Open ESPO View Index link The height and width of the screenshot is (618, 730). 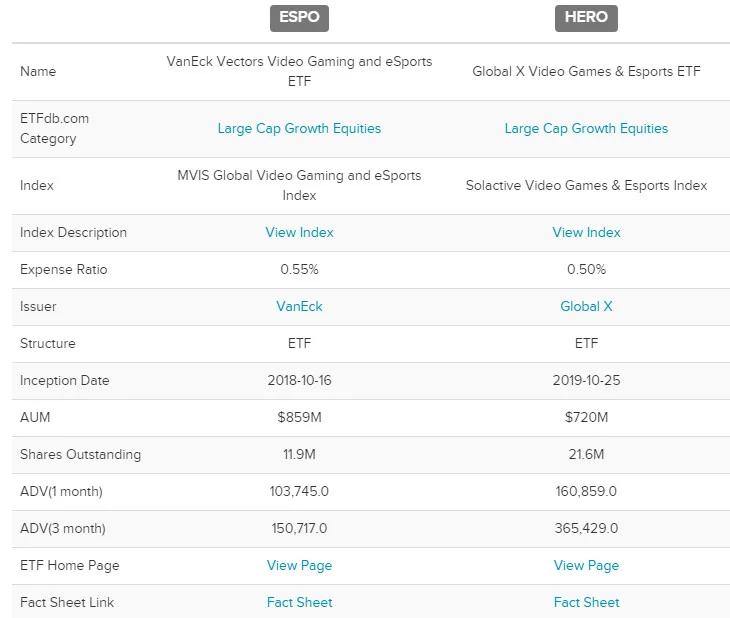(299, 232)
